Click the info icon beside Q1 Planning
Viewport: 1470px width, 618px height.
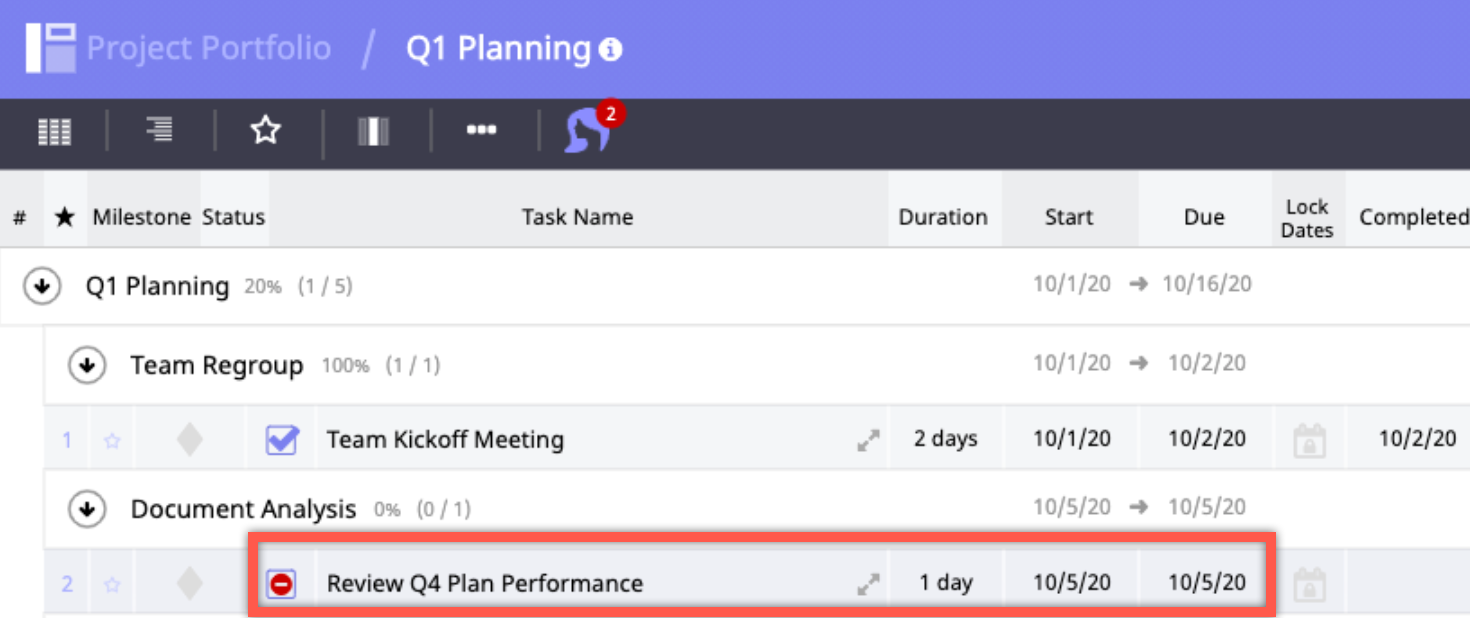tap(610, 49)
